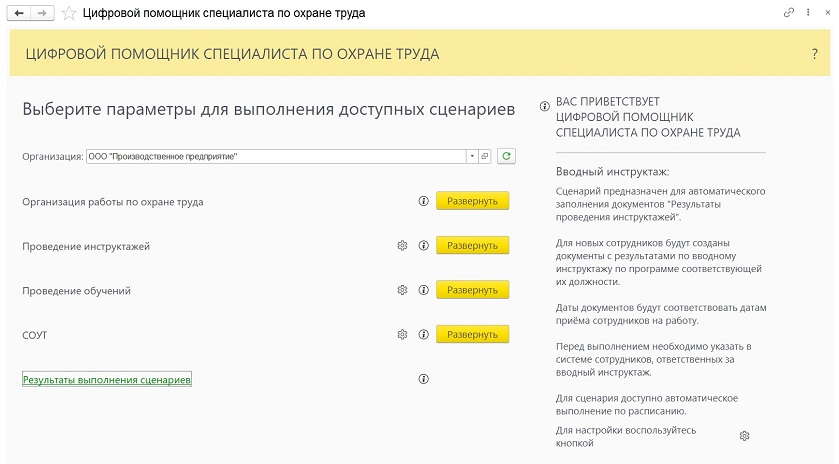Show info for Проведение обучений
This screenshot has height=464, width=839.
(x=423, y=290)
